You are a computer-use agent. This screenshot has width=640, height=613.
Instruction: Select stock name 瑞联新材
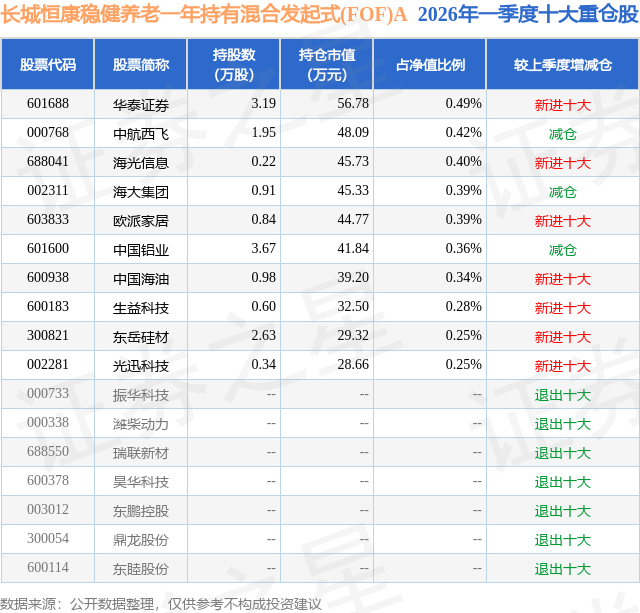tap(141, 453)
